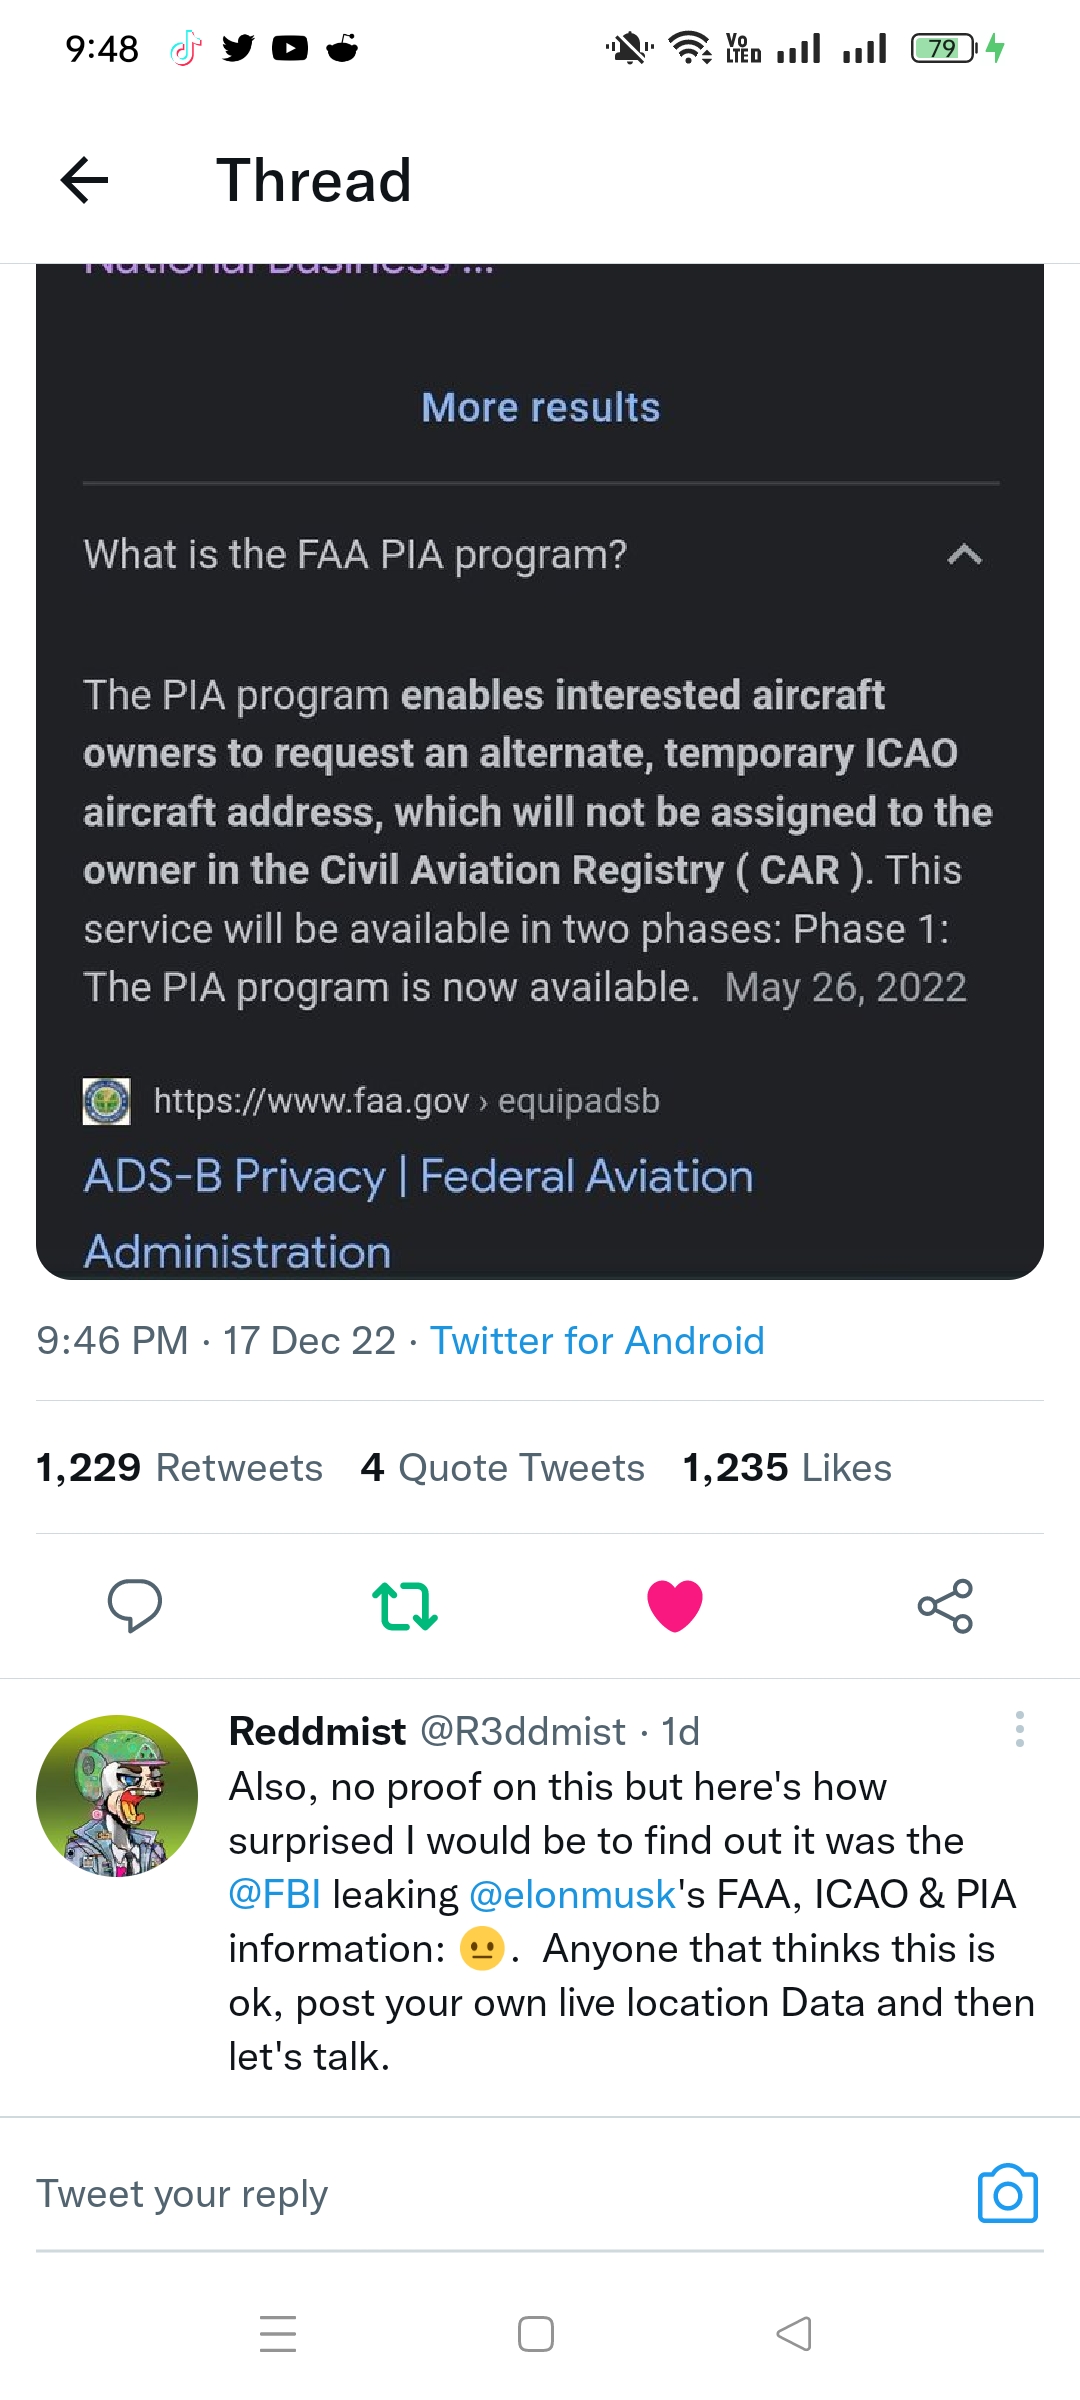
Task: Open the @FBI mention link
Action: (x=274, y=1894)
